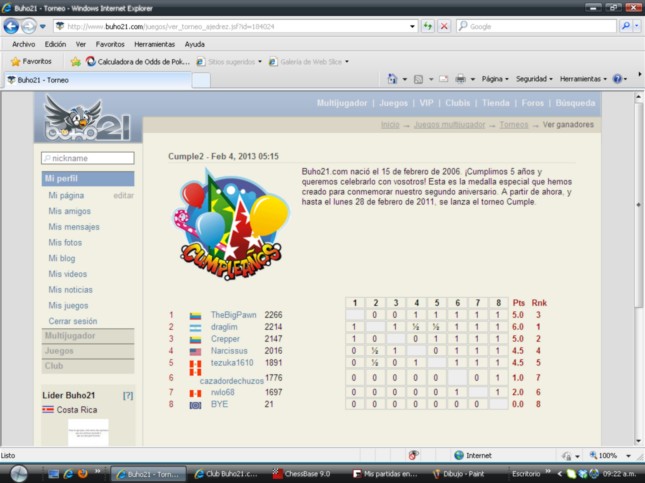Open Mis mensajes sidebar link

[x=74, y=227]
